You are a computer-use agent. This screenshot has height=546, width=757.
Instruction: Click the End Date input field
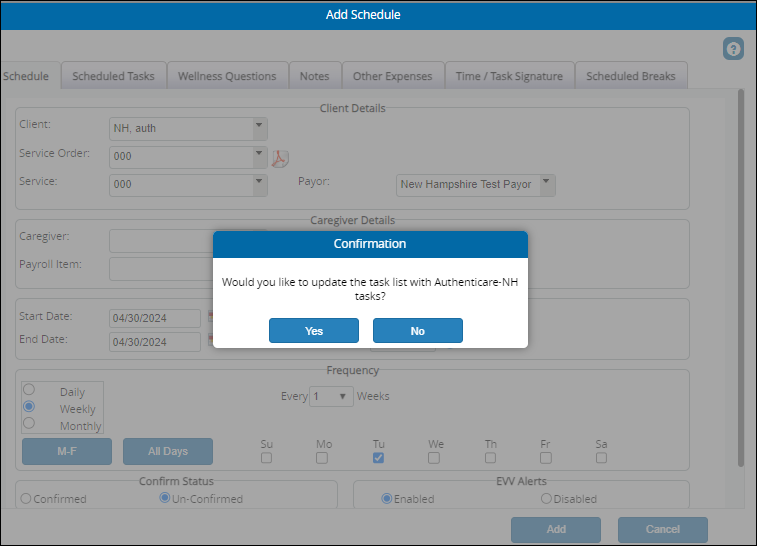pyautogui.click(x=155, y=342)
